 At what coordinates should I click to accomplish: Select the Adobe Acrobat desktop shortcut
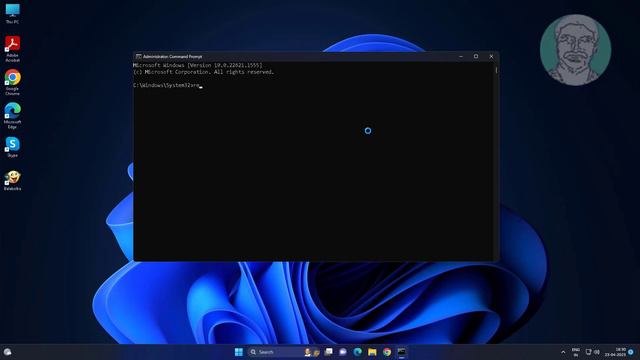point(12,49)
